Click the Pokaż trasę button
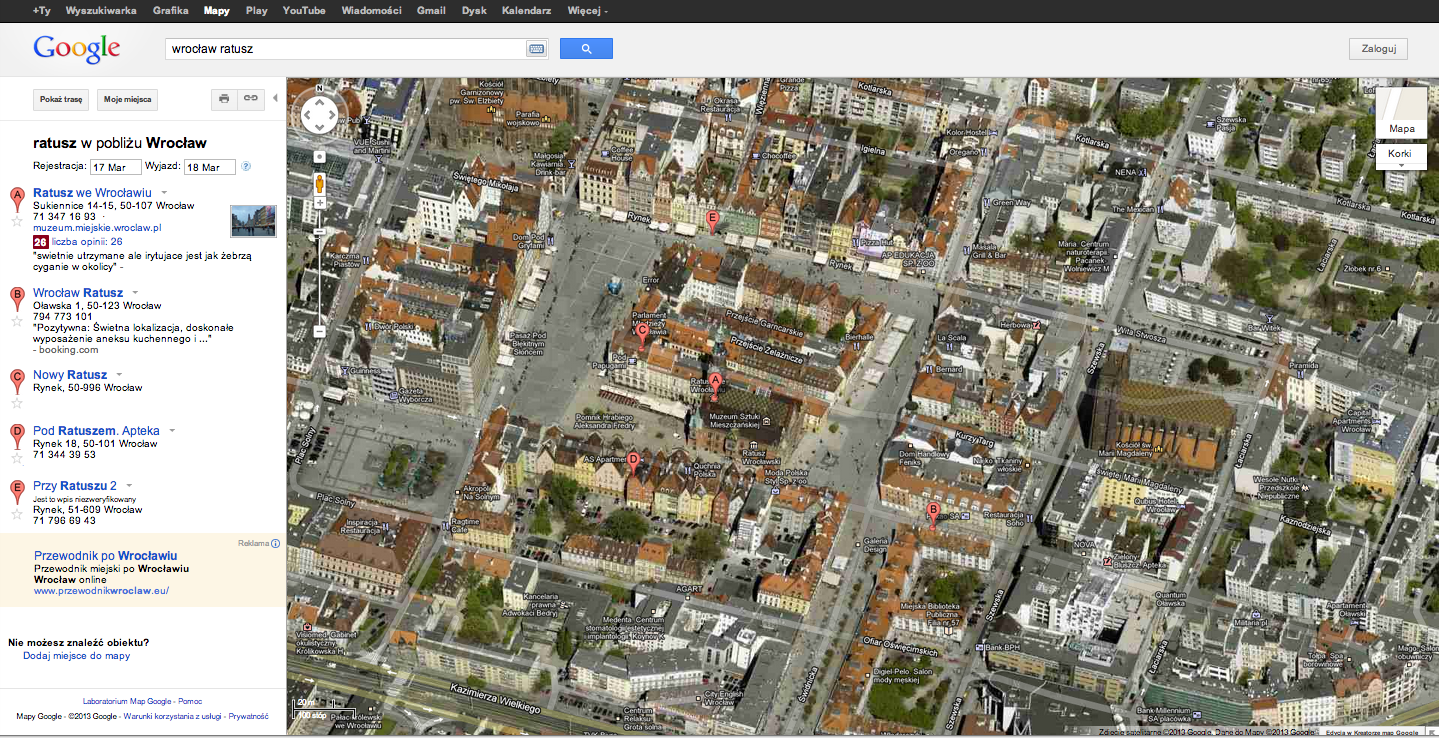Screen dimensions: 1439x738 click(x=61, y=100)
